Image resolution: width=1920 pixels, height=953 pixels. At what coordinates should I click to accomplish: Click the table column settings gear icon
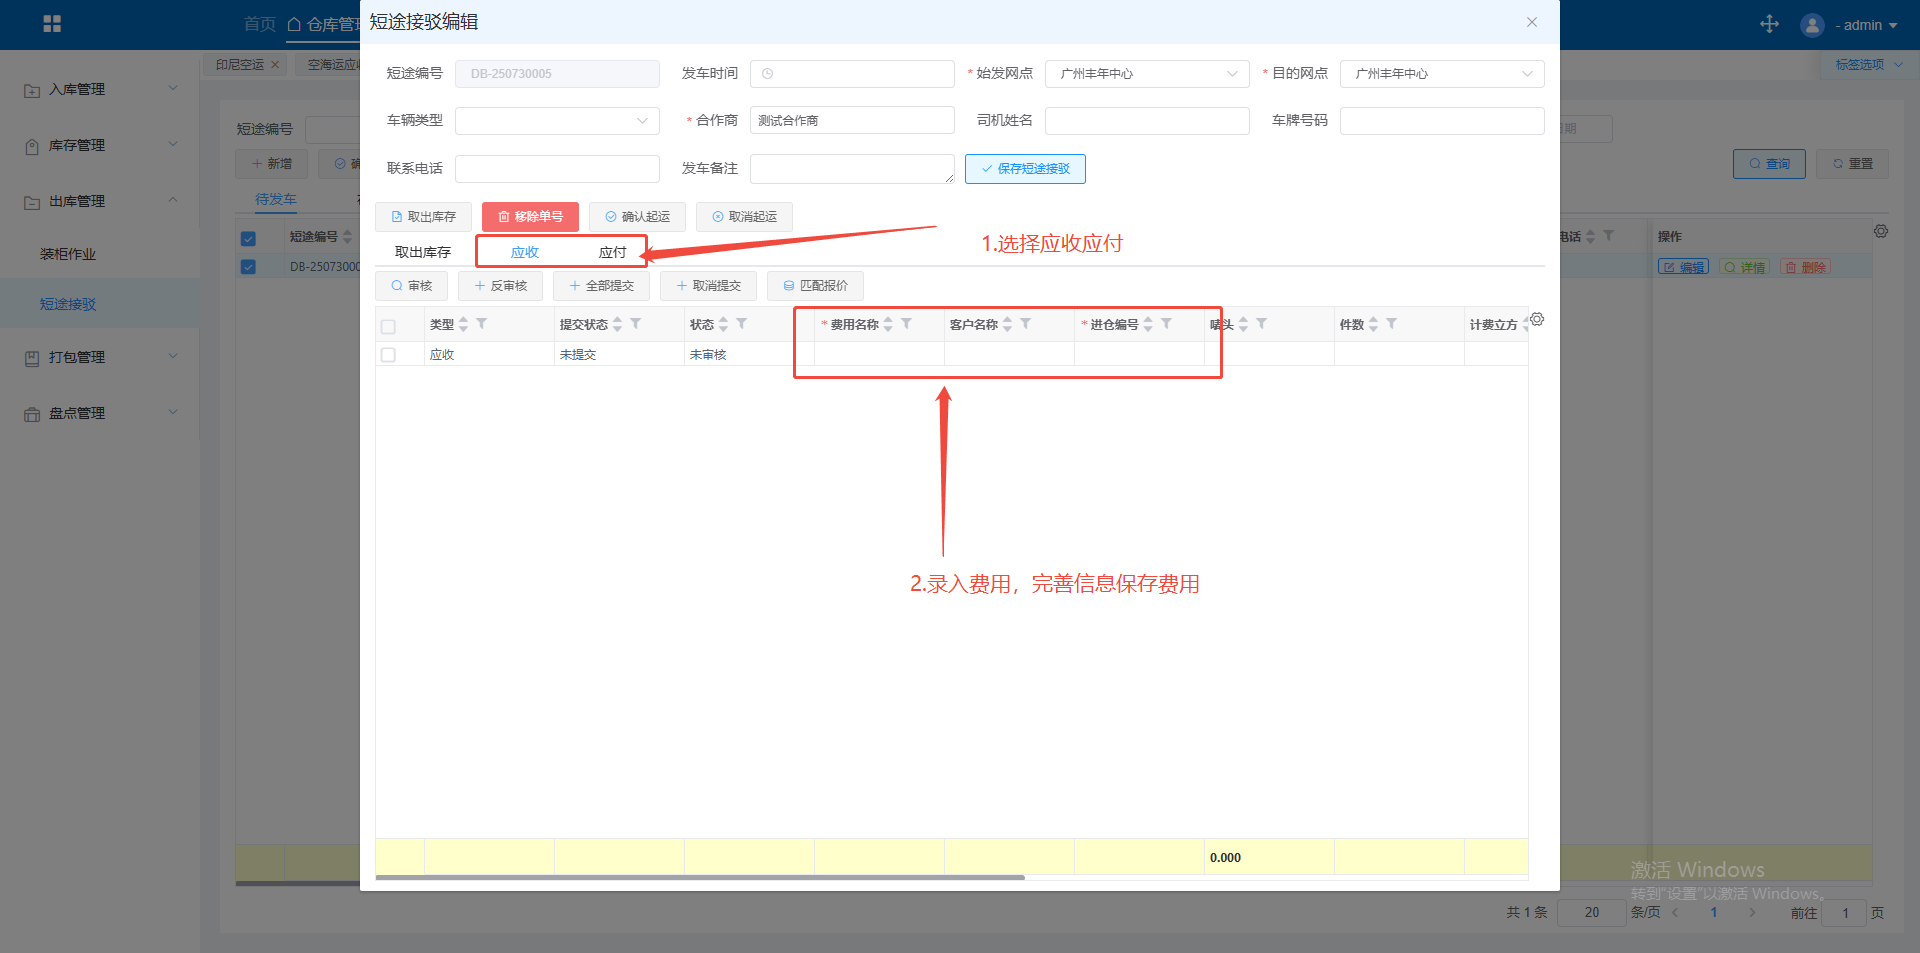(1537, 320)
